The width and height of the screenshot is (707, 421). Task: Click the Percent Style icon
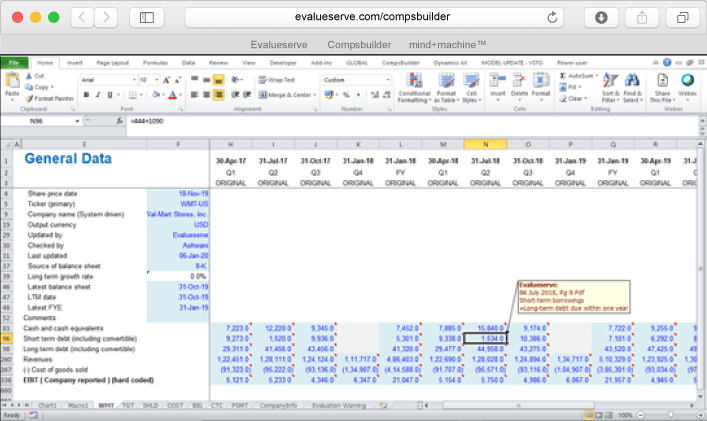(346, 95)
